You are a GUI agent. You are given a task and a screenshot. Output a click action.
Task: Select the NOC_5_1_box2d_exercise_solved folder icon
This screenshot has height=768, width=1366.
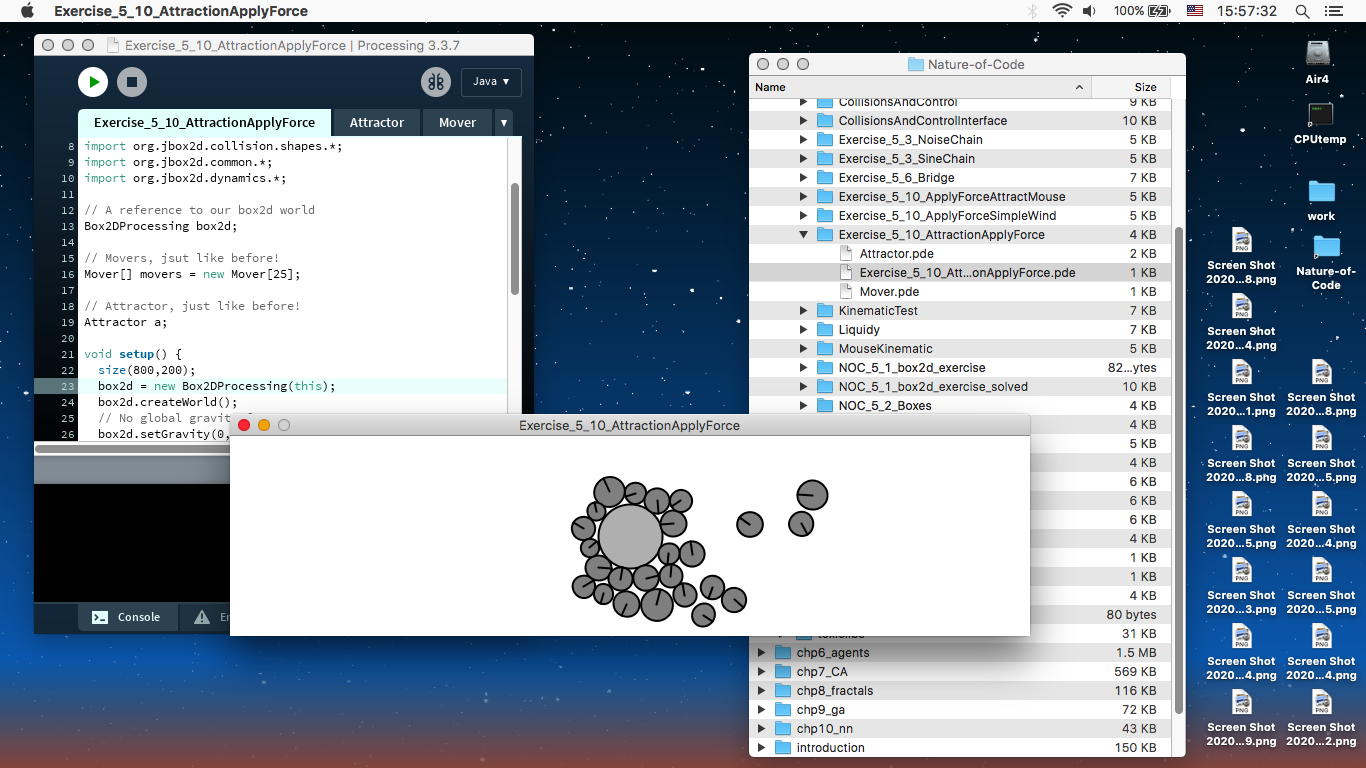pos(825,387)
